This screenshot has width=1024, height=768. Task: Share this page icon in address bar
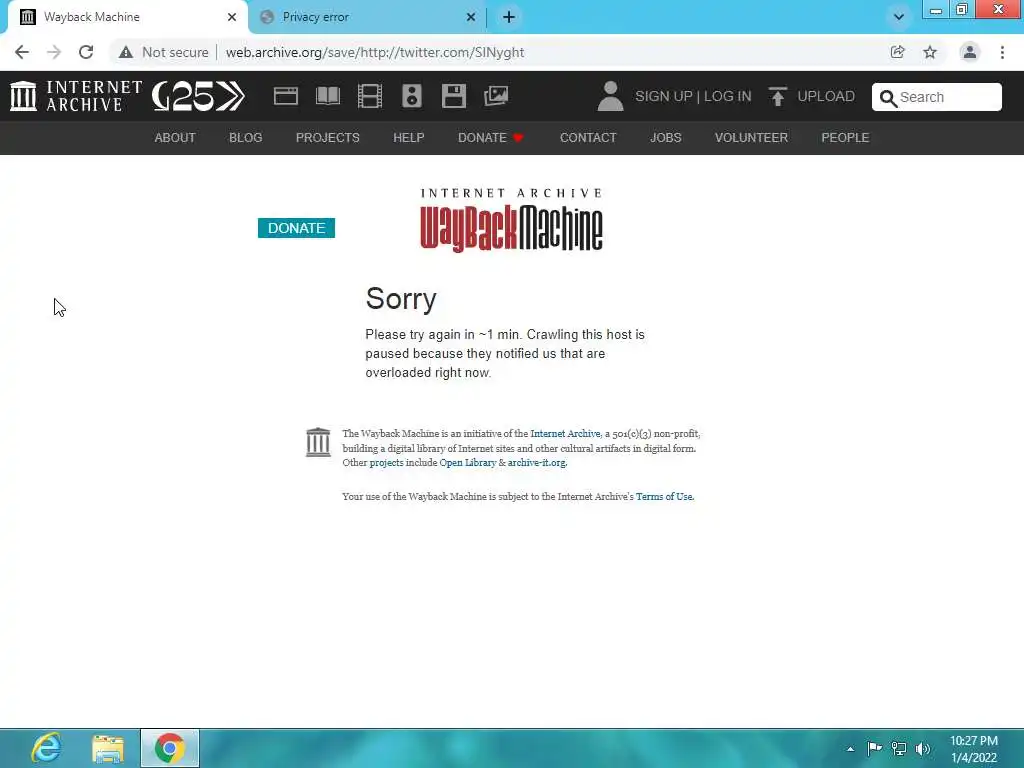point(897,52)
